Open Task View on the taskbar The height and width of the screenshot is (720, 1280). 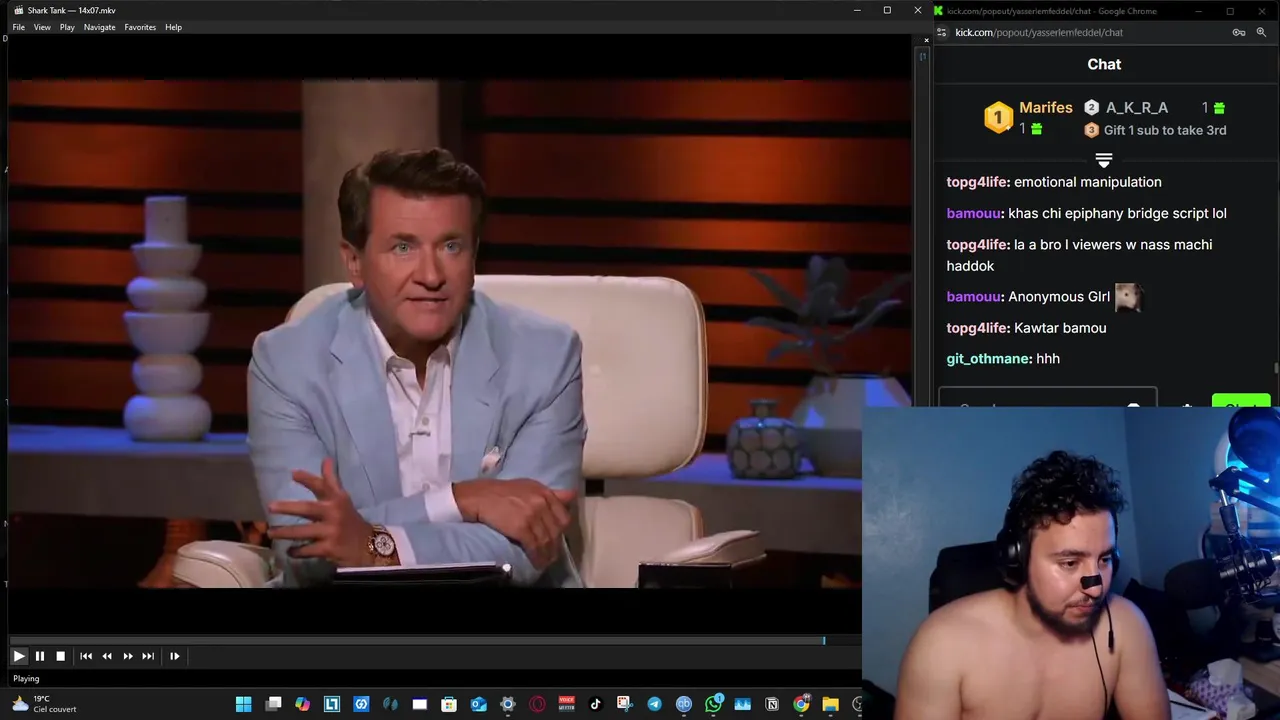[x=273, y=704]
